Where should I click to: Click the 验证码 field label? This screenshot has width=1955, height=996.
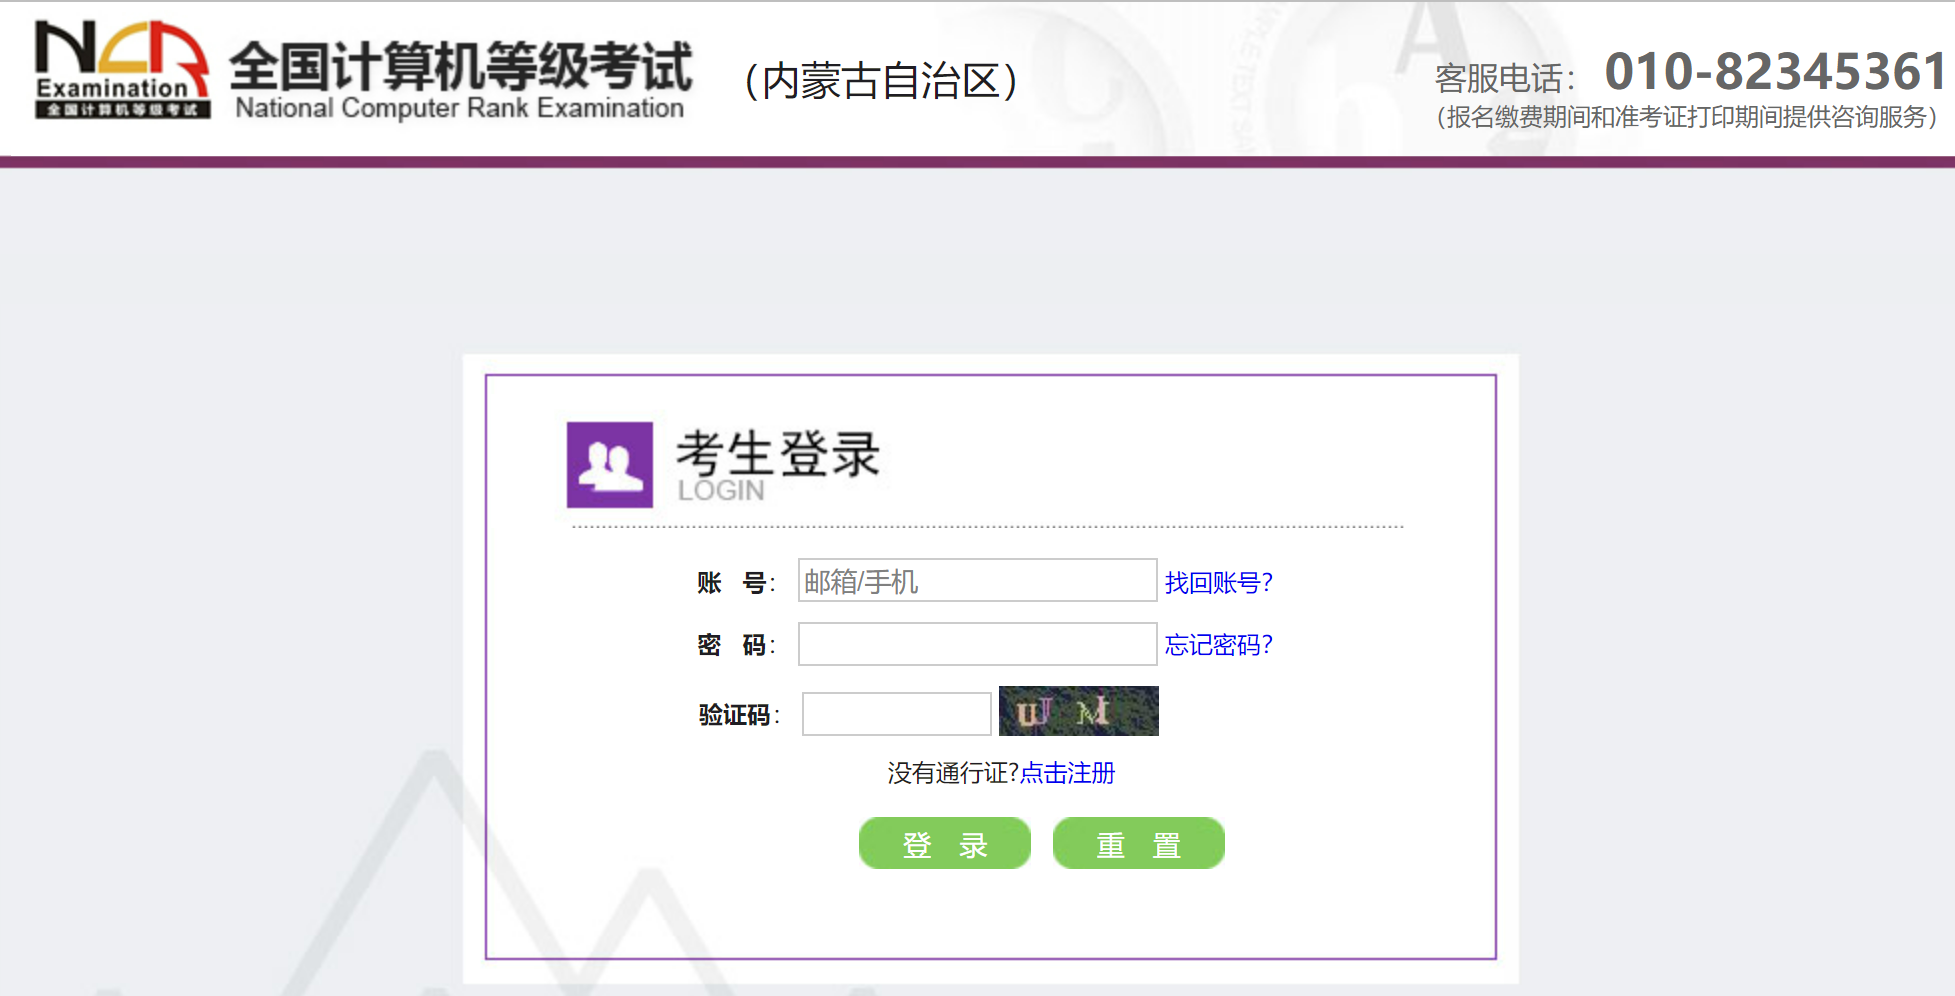[735, 715]
